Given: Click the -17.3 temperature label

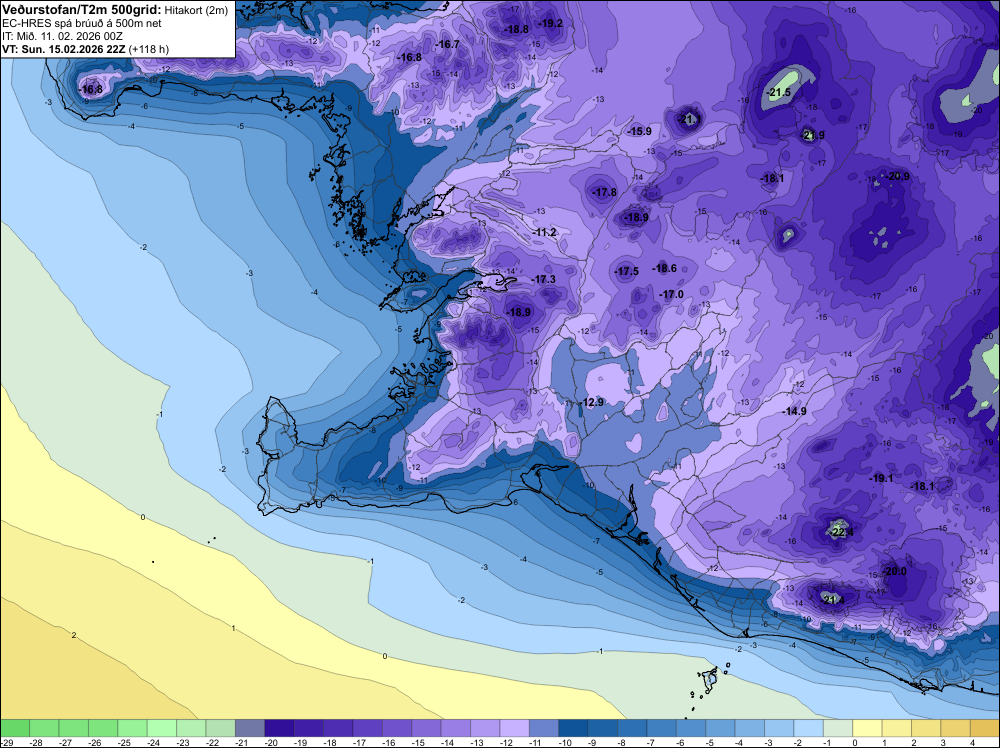Looking at the screenshot, I should point(543,280).
